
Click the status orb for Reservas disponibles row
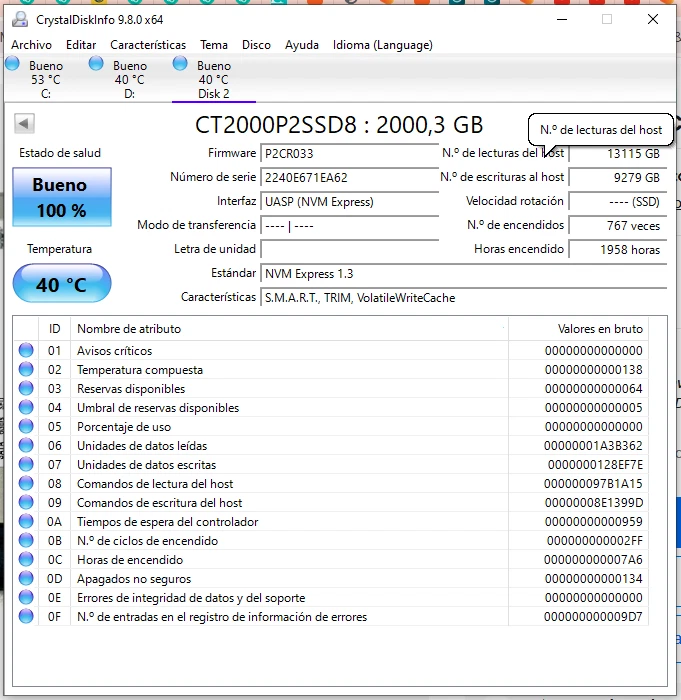[x=26, y=388]
